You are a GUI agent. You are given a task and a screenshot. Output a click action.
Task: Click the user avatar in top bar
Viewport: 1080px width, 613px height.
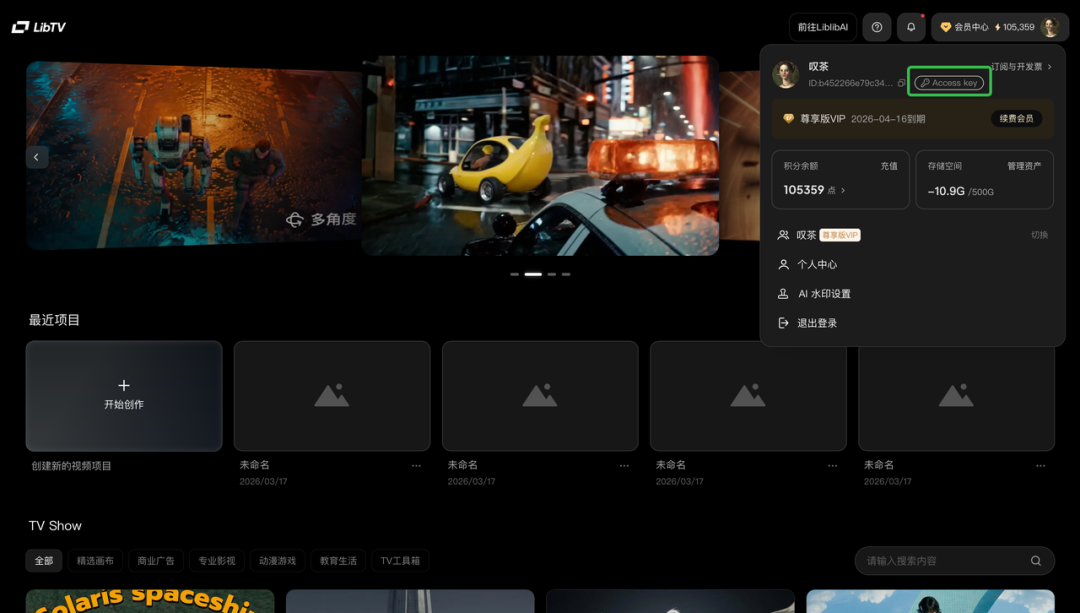tap(1049, 27)
